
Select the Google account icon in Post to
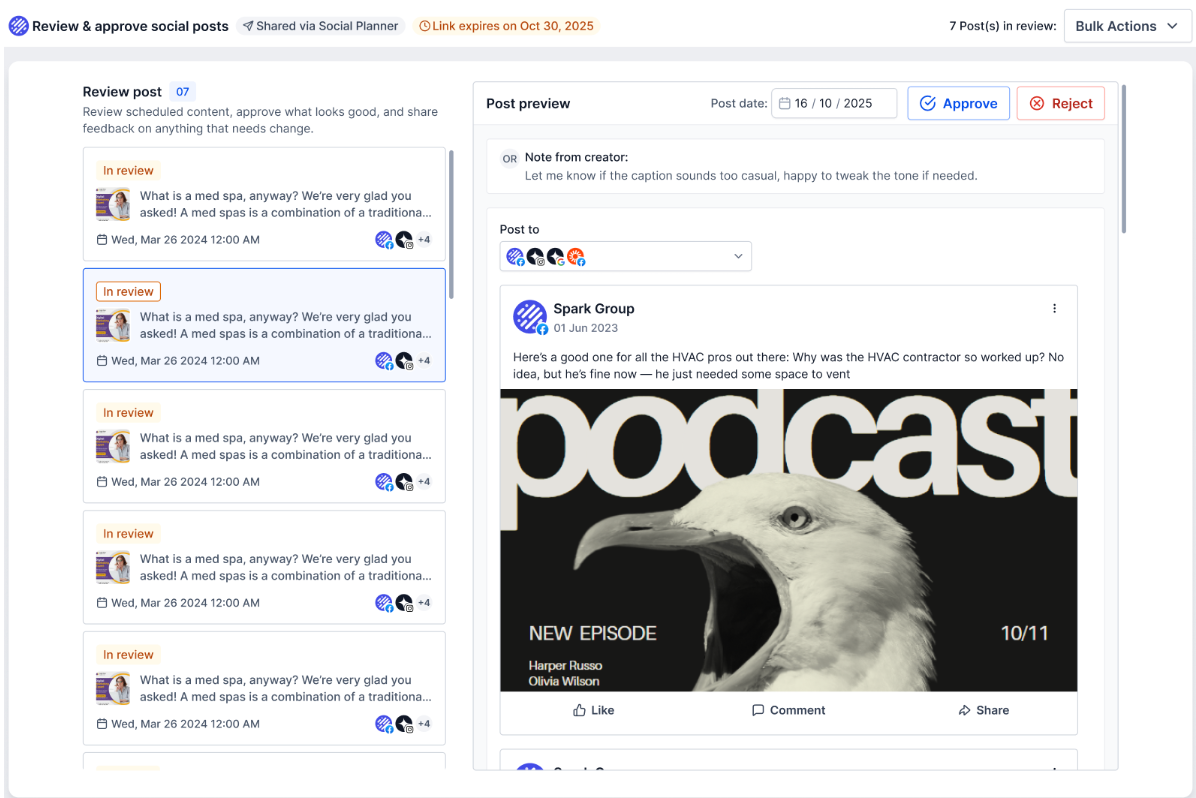(556, 256)
